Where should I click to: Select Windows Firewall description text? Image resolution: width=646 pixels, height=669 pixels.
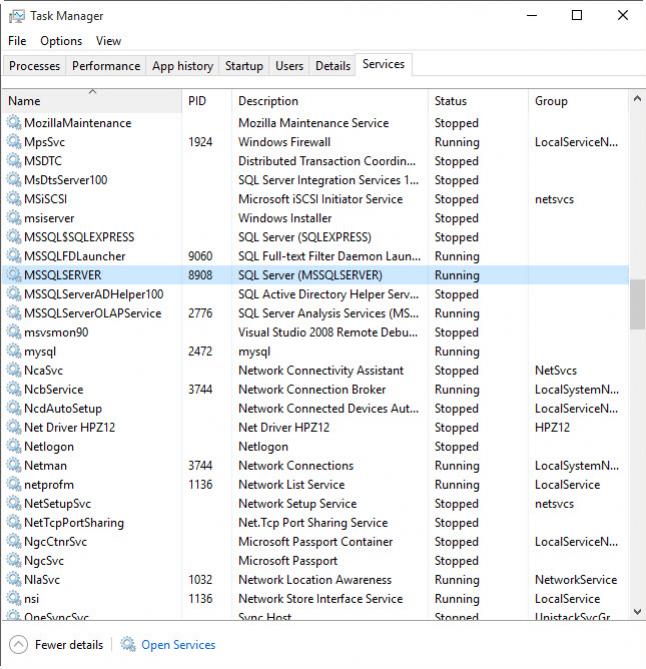click(x=284, y=142)
